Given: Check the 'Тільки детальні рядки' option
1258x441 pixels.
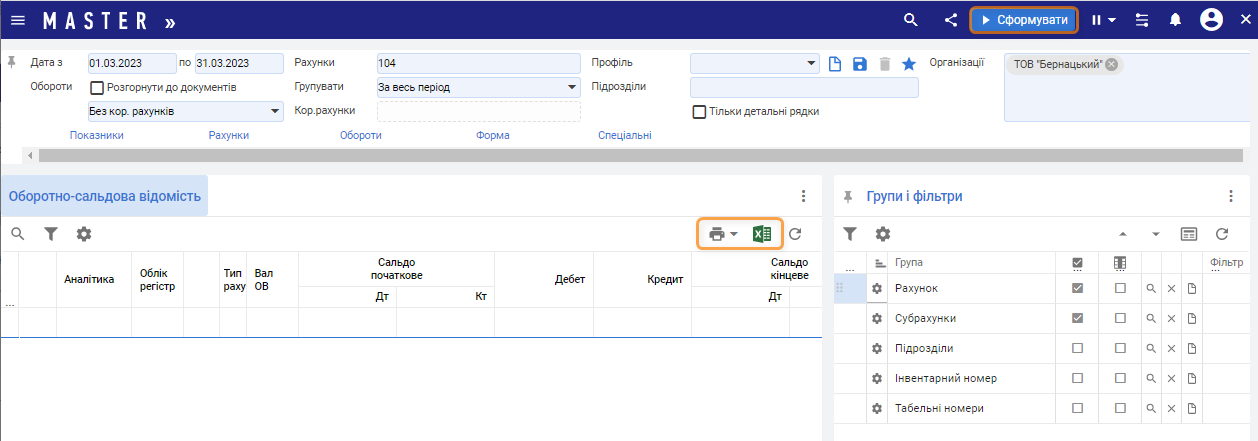Looking at the screenshot, I should pyautogui.click(x=700, y=112).
